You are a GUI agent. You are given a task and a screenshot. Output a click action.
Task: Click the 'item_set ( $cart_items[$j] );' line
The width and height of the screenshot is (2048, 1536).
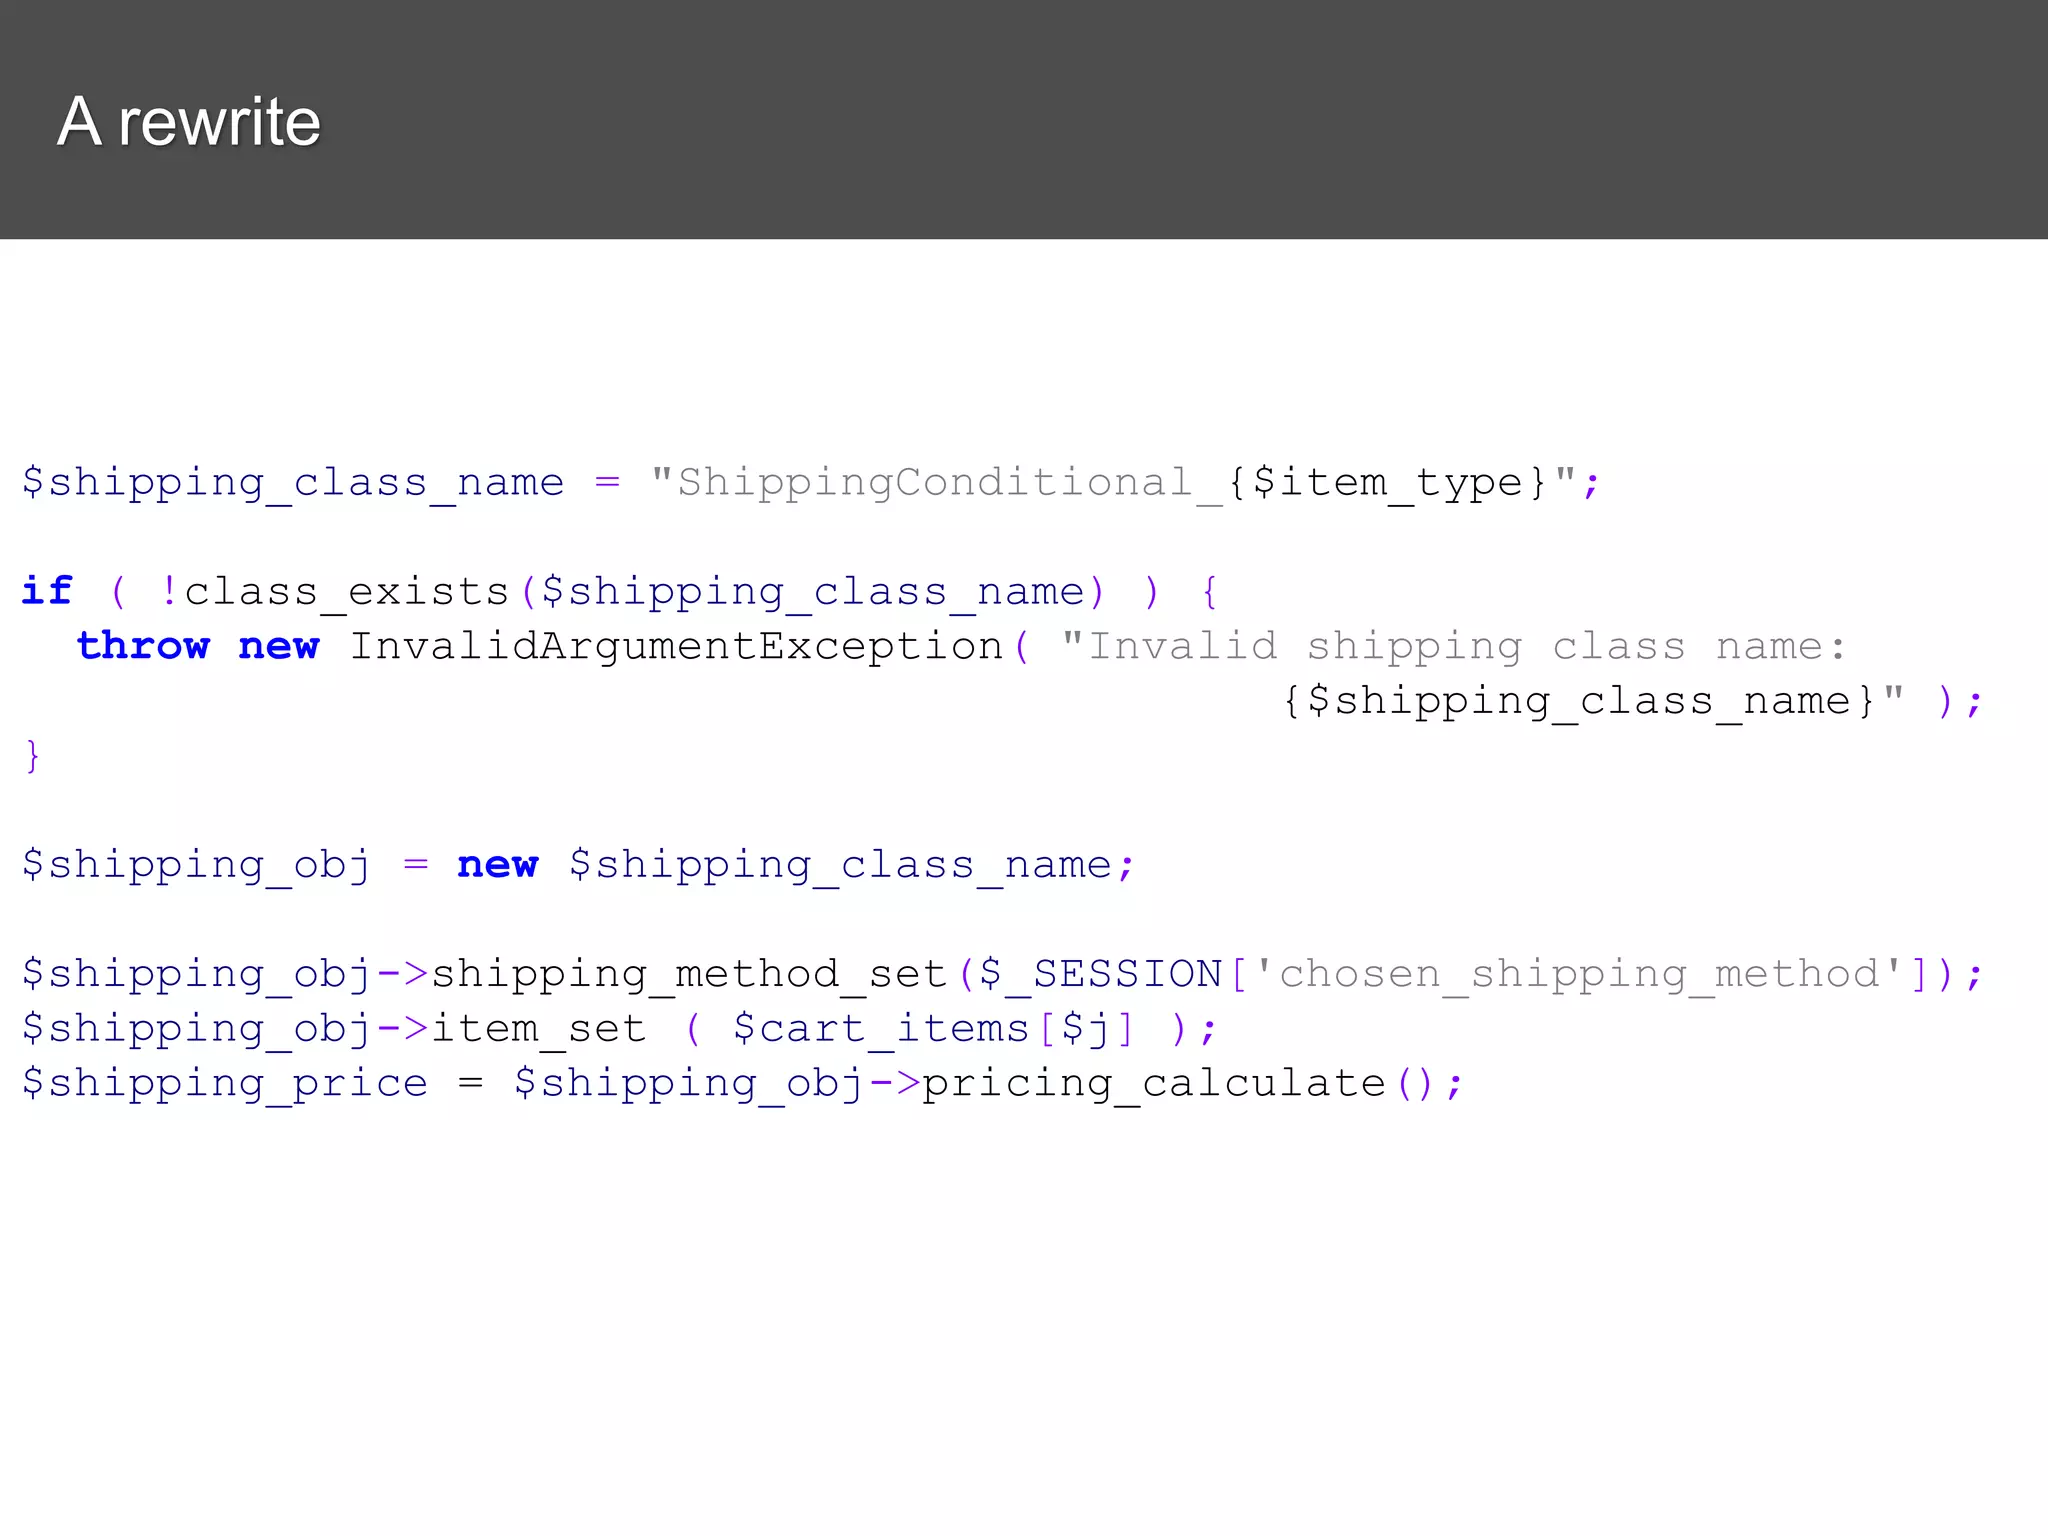point(620,1029)
